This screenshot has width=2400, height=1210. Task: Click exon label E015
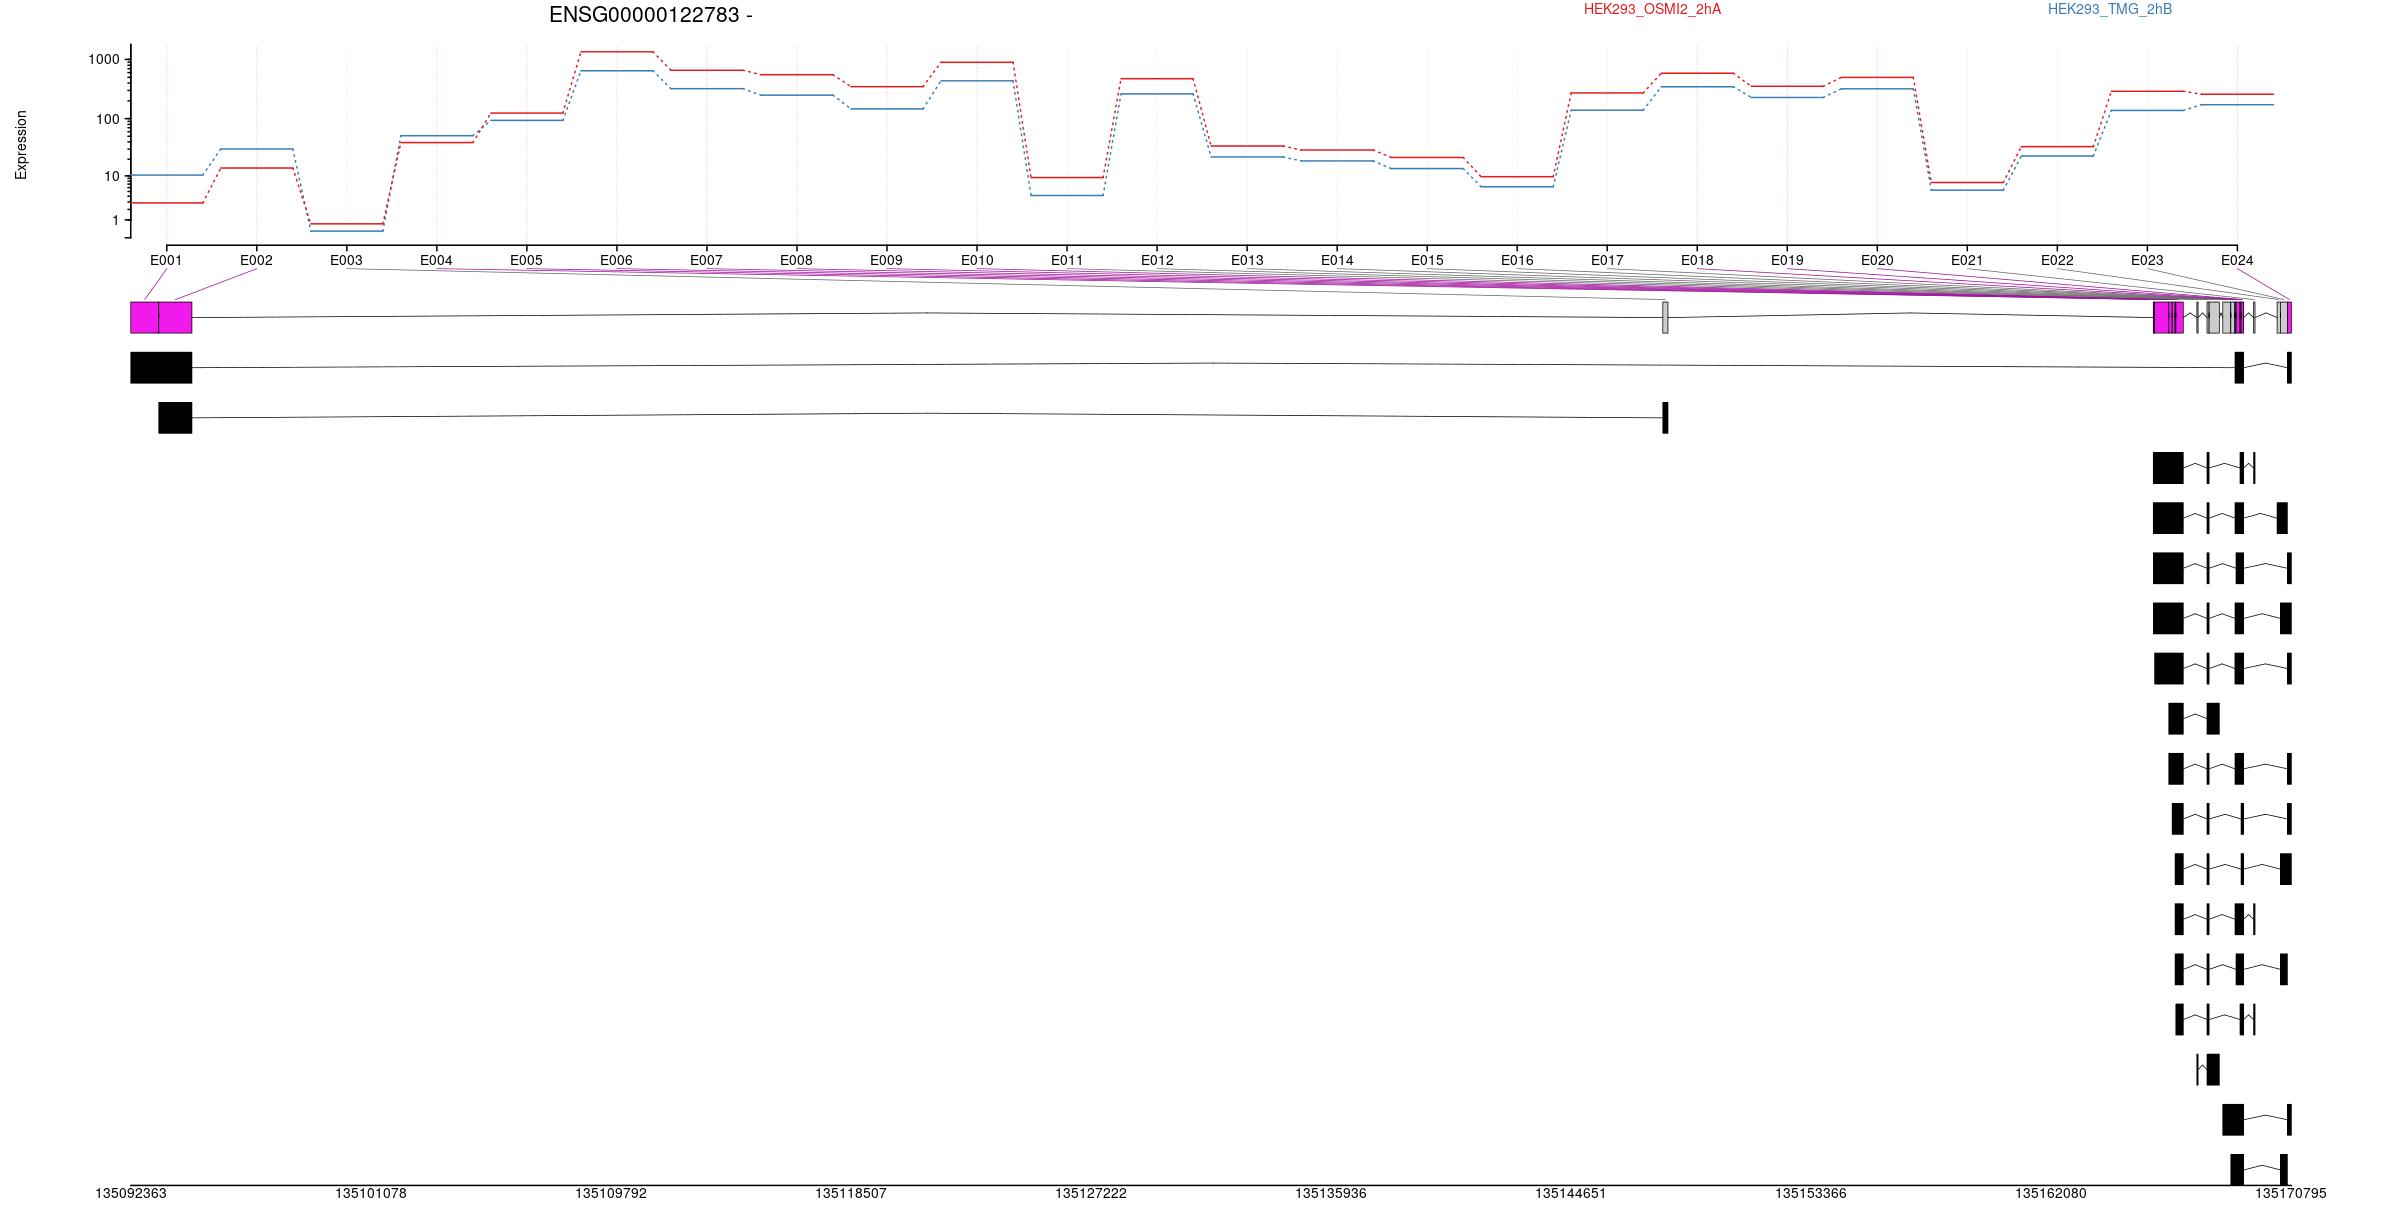1427,261
